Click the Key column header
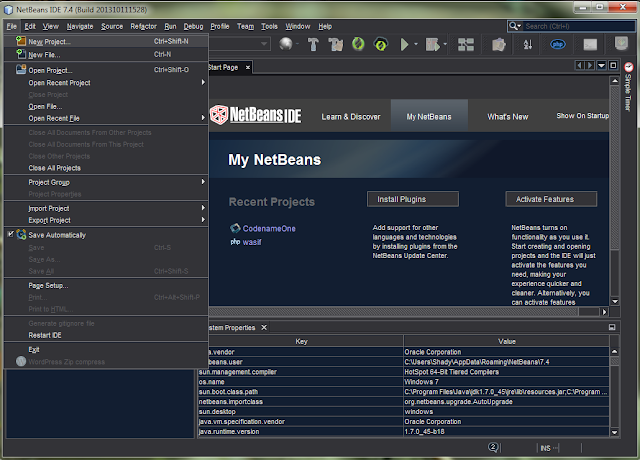640x460 pixels. pyautogui.click(x=301, y=341)
